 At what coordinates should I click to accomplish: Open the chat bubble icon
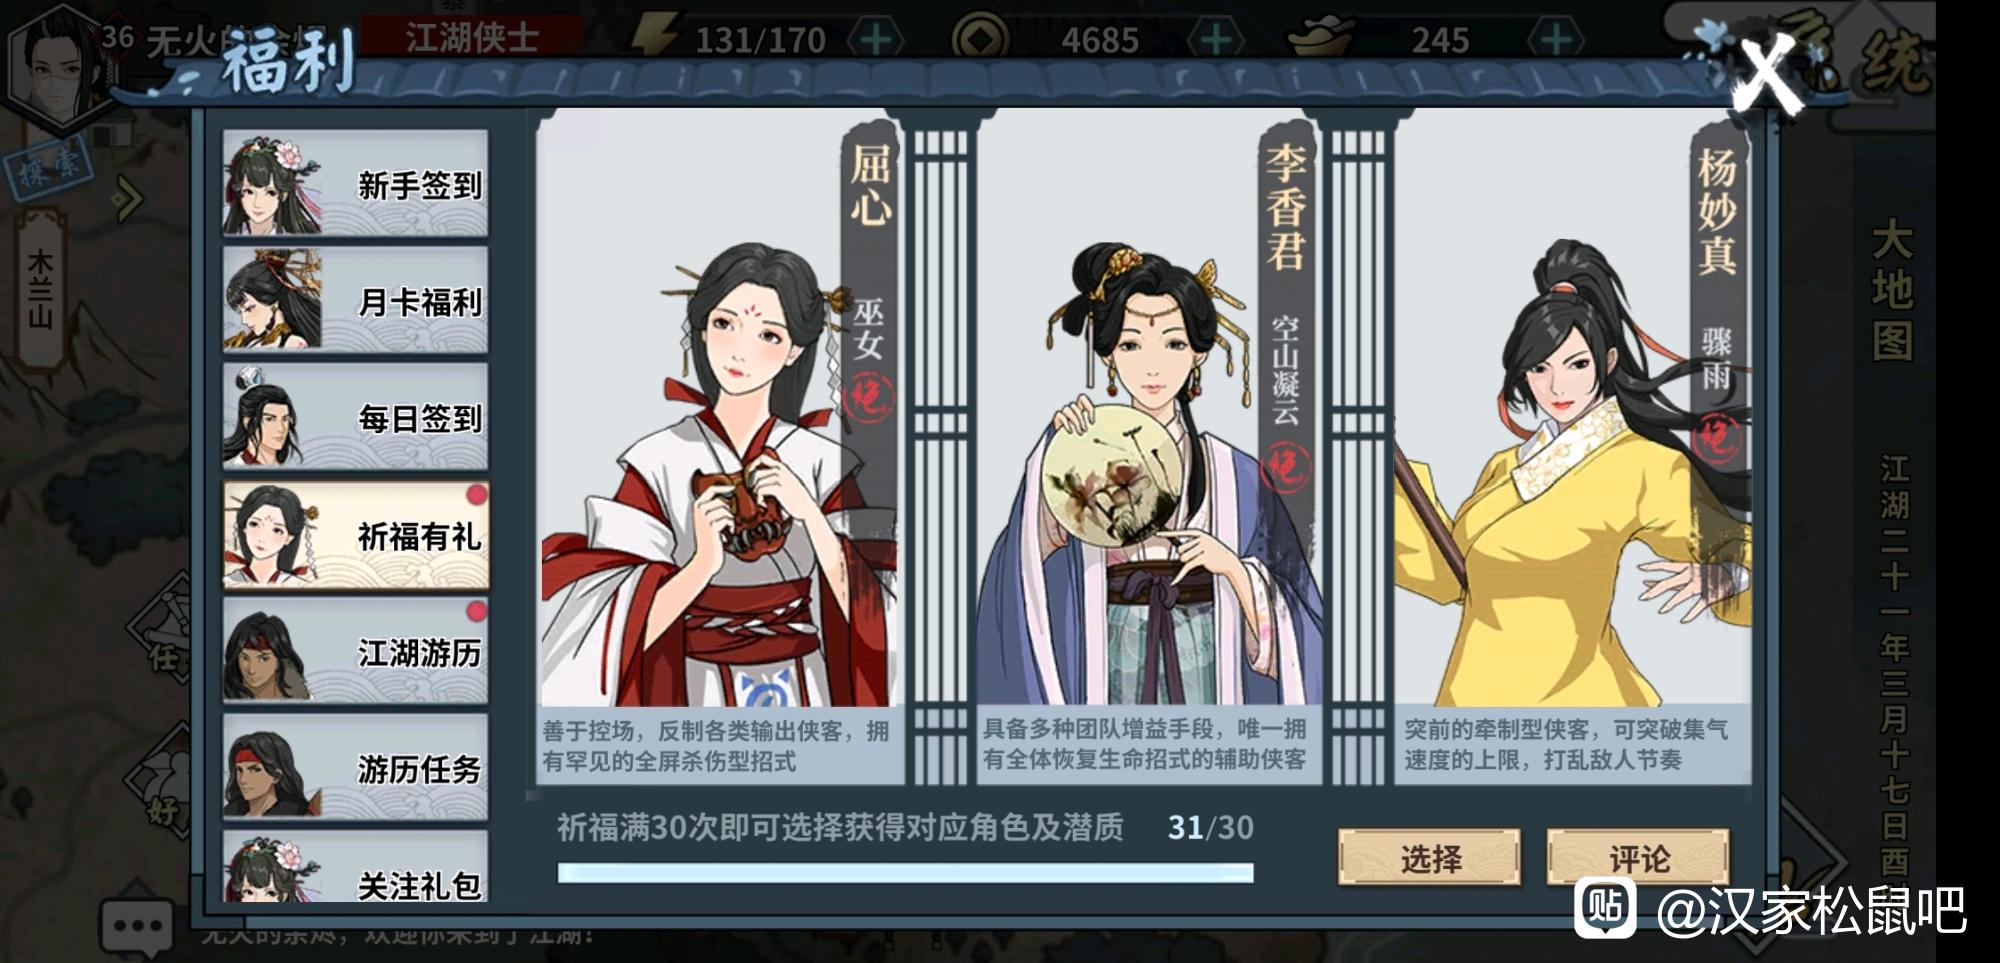click(137, 926)
